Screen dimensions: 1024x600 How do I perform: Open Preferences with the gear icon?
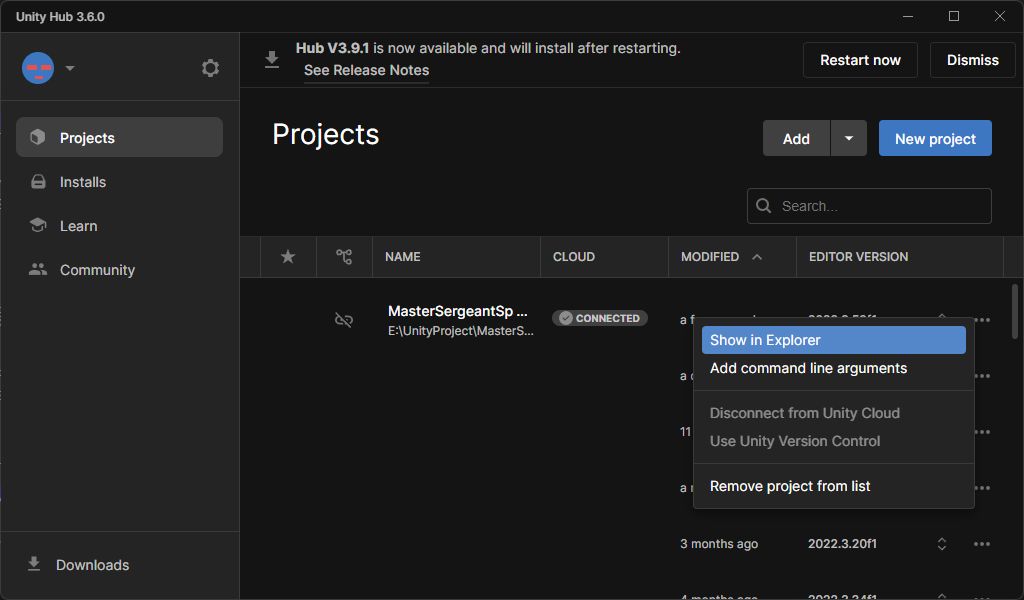210,68
